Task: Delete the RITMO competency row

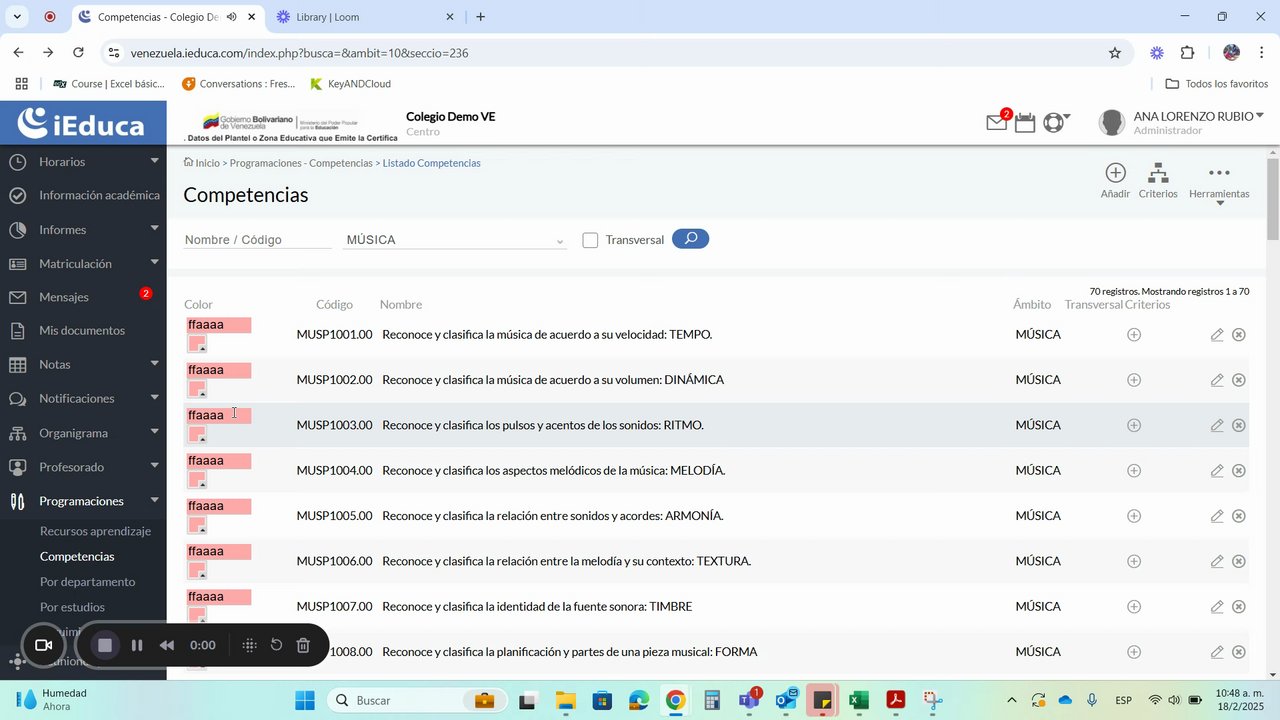Action: point(1239,425)
